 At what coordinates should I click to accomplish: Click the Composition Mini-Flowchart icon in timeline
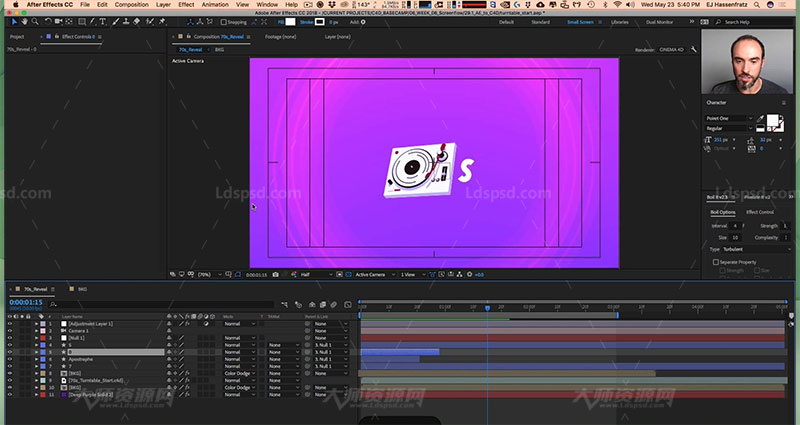click(x=285, y=305)
